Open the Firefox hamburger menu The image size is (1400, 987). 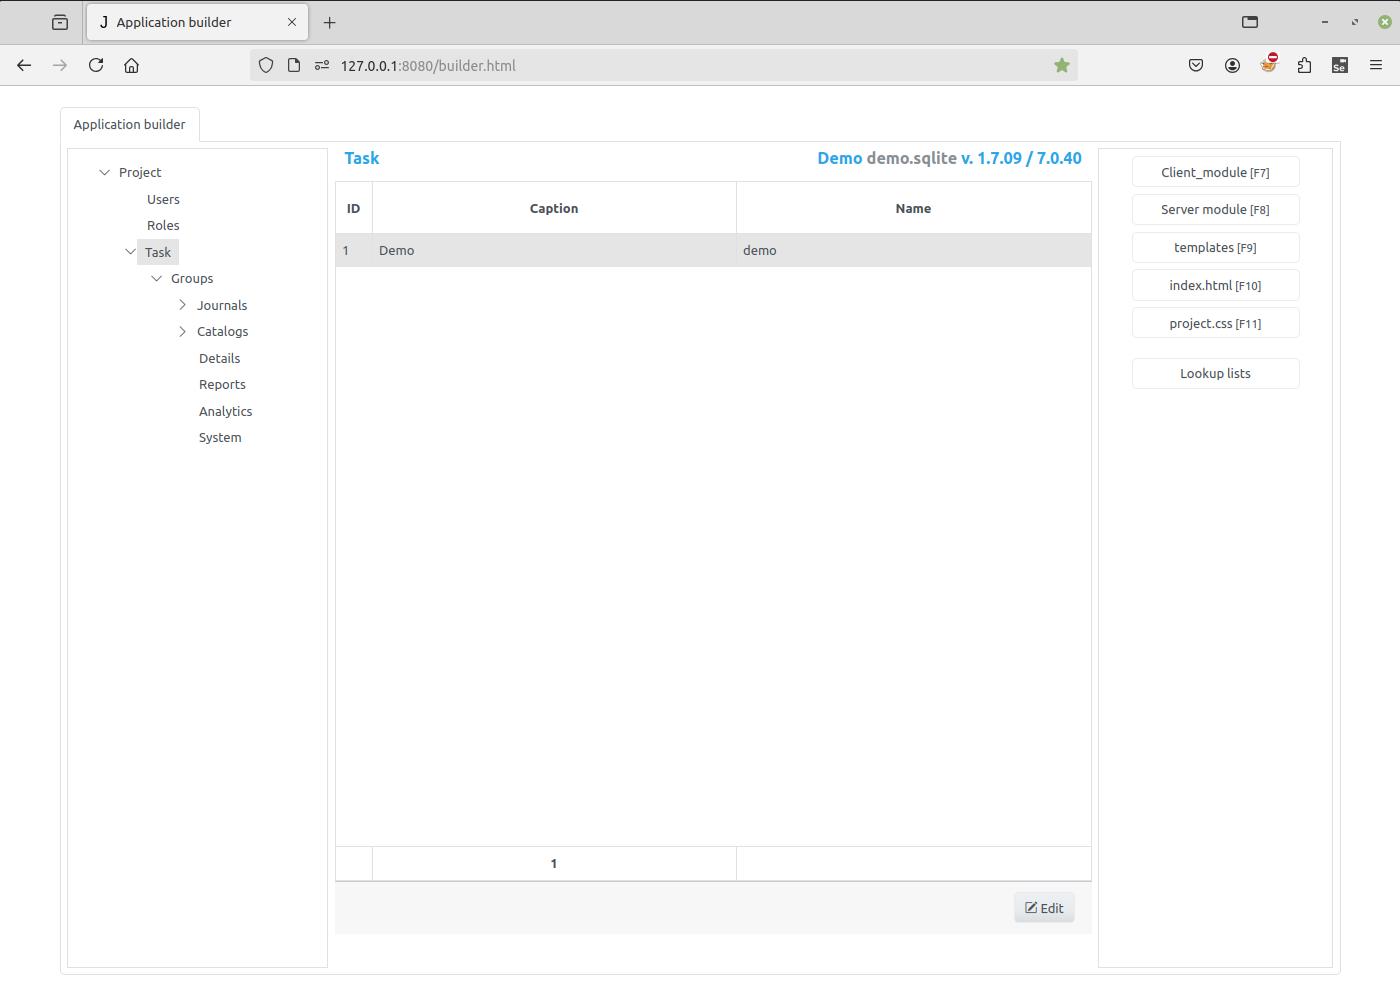pyautogui.click(x=1376, y=64)
